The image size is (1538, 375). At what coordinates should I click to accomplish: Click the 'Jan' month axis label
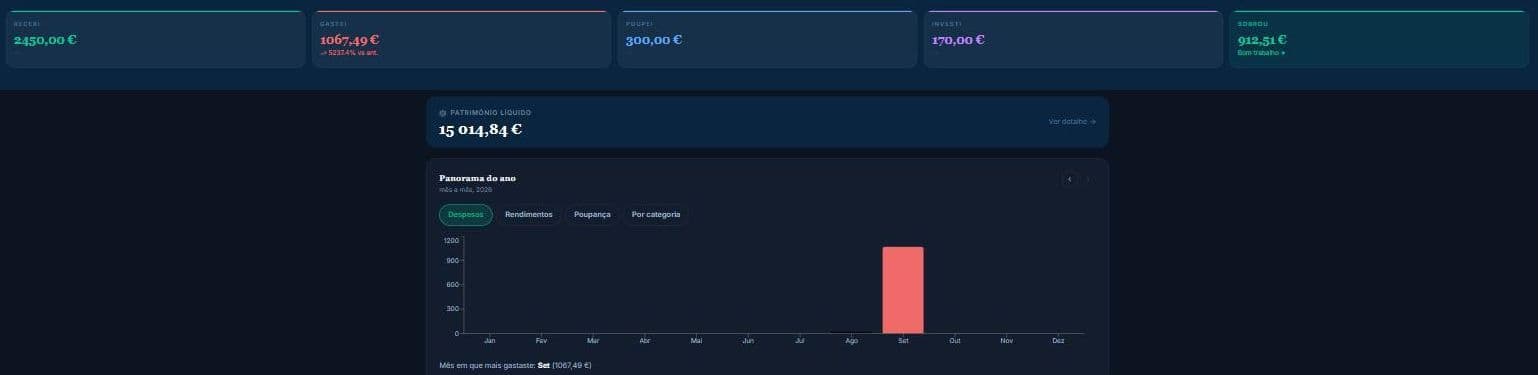pyautogui.click(x=489, y=341)
